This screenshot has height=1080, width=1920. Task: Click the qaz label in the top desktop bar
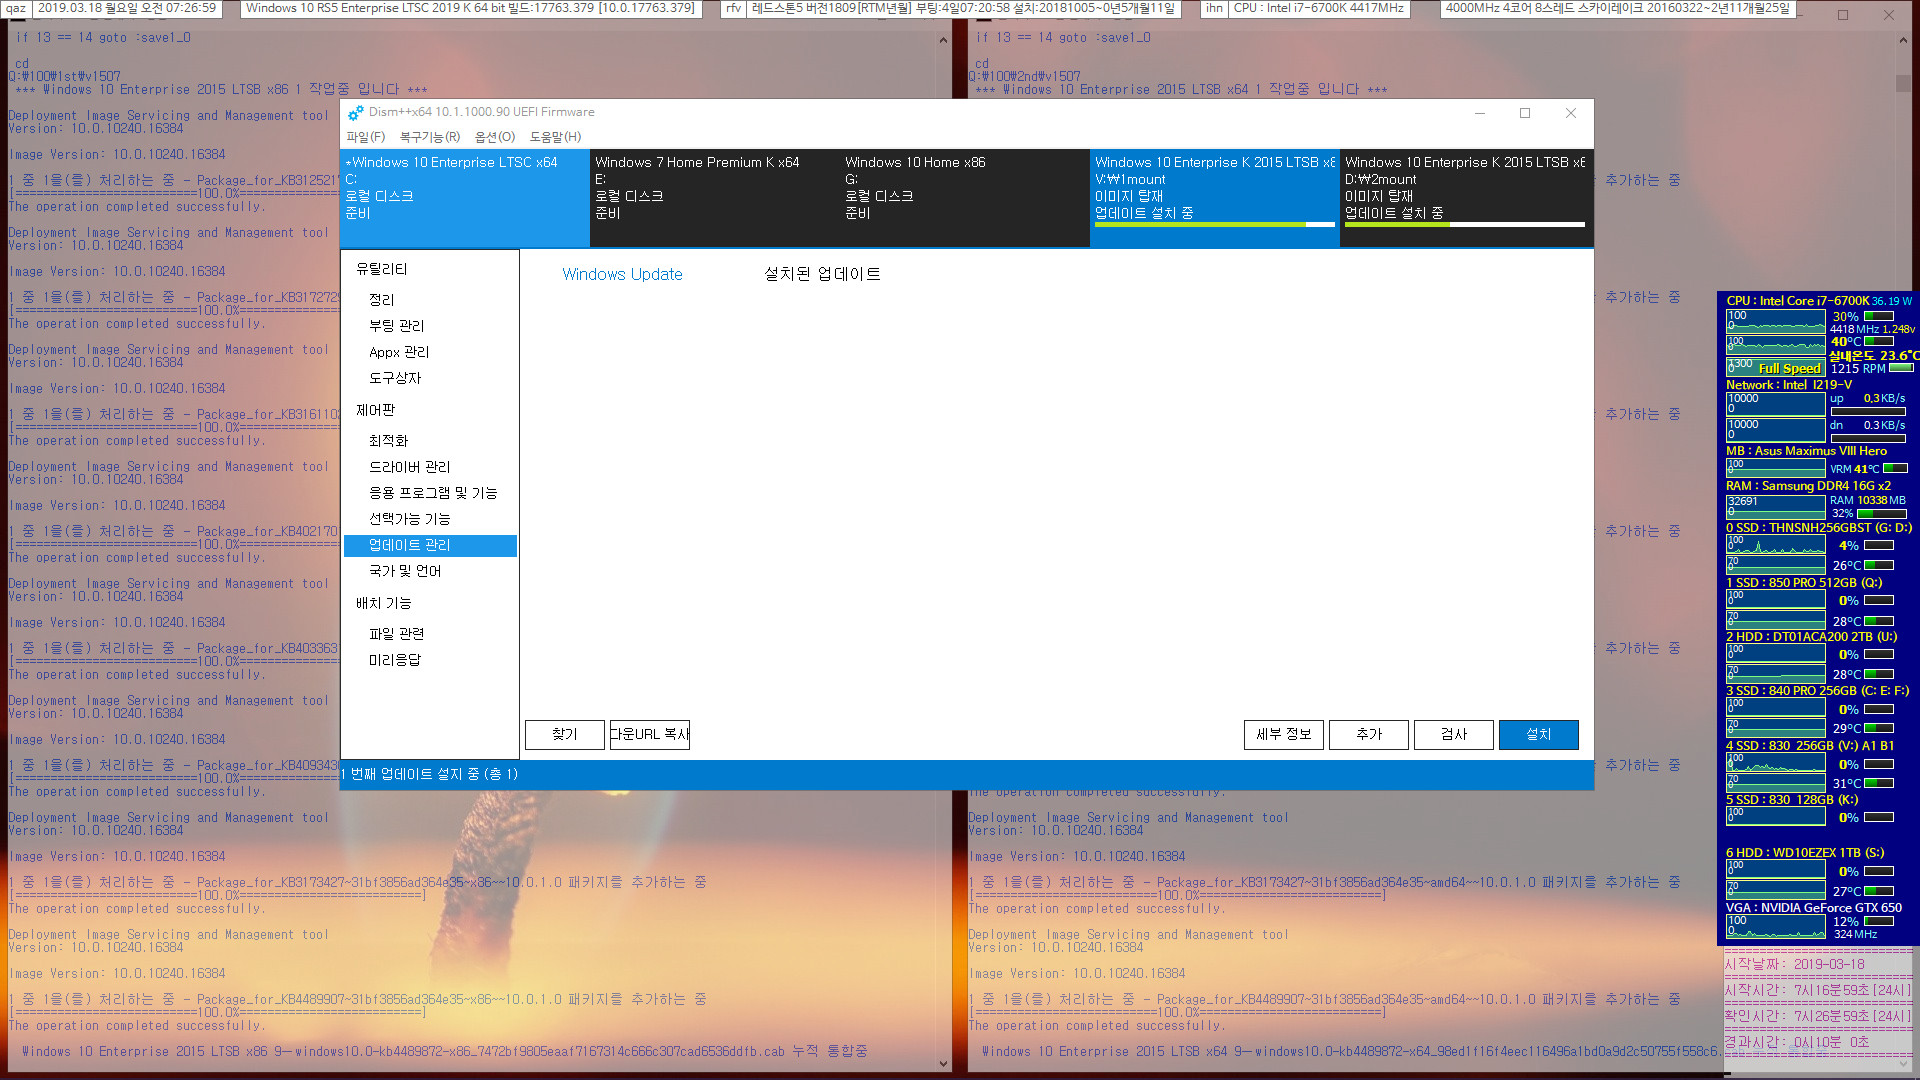(x=15, y=8)
